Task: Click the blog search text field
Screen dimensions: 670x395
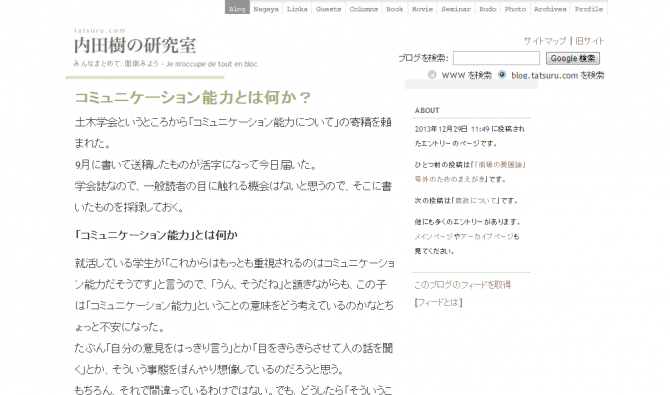Action: (x=496, y=58)
